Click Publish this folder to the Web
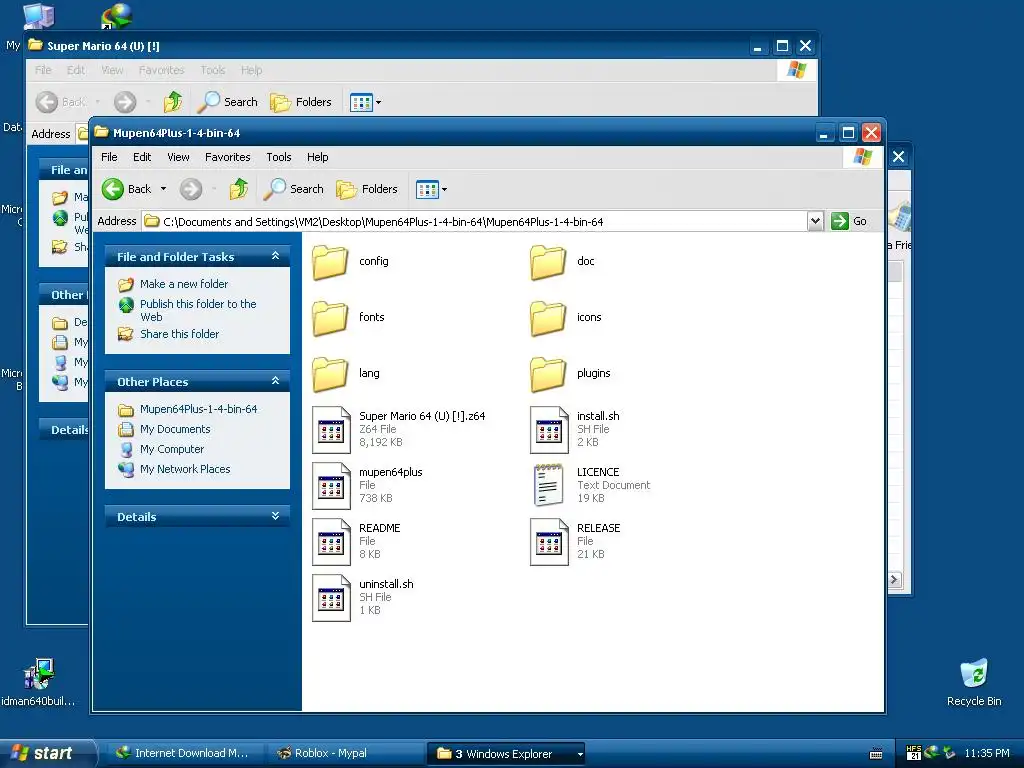Screen dimensions: 1024x768 coord(198,310)
